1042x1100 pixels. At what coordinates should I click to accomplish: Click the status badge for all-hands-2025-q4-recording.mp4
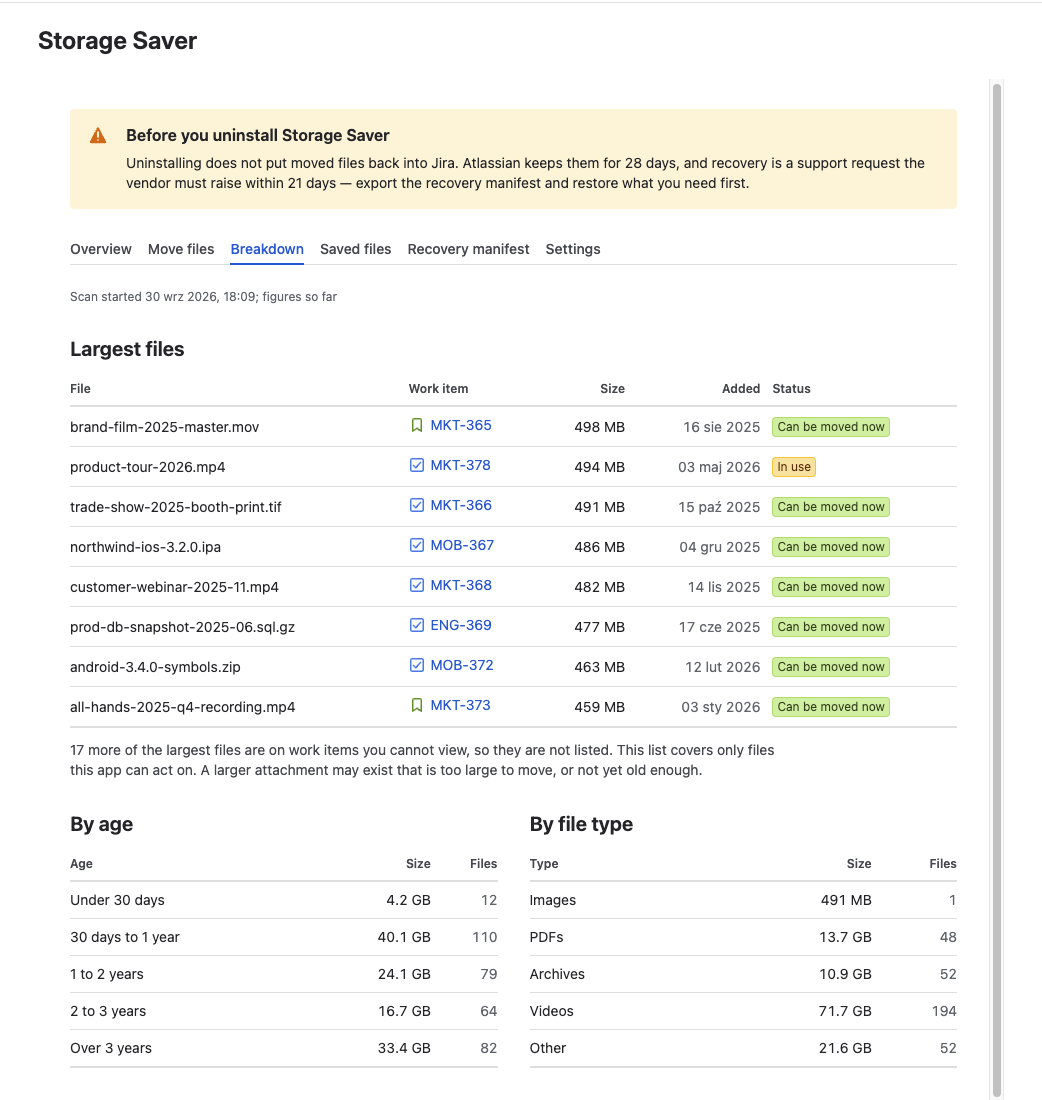click(x=831, y=707)
